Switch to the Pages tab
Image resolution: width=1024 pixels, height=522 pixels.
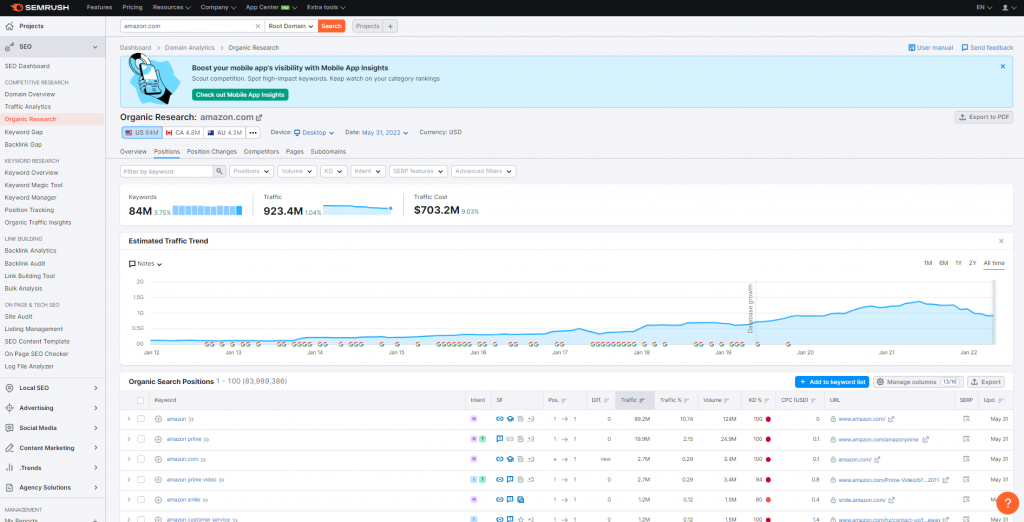(295, 152)
